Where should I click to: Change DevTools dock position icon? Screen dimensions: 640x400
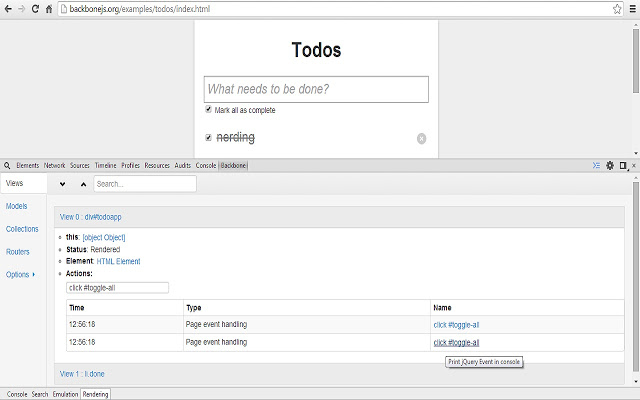coord(623,165)
